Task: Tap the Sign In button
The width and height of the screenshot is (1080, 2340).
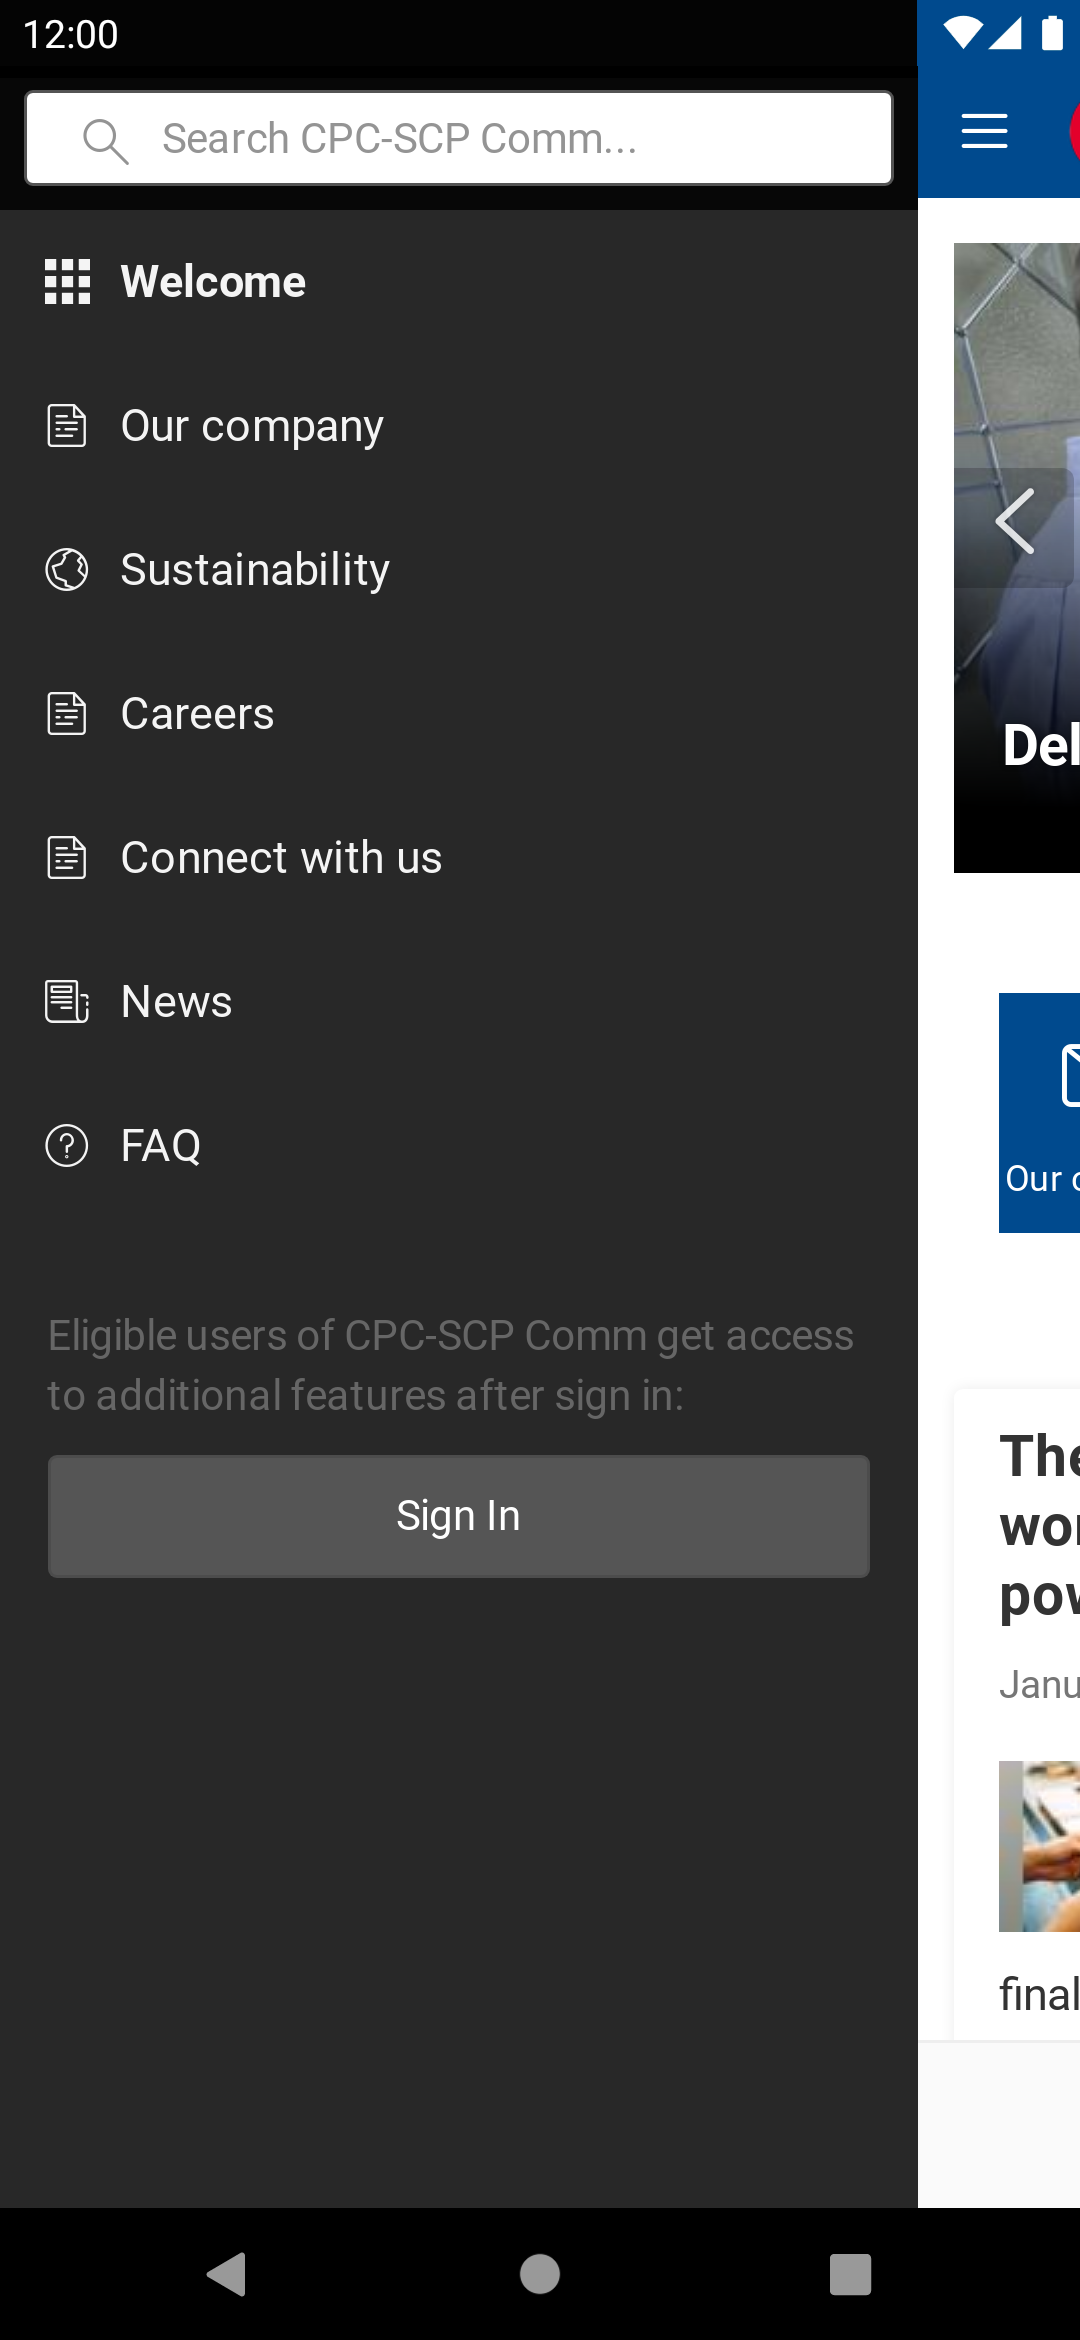Action: [459, 1516]
